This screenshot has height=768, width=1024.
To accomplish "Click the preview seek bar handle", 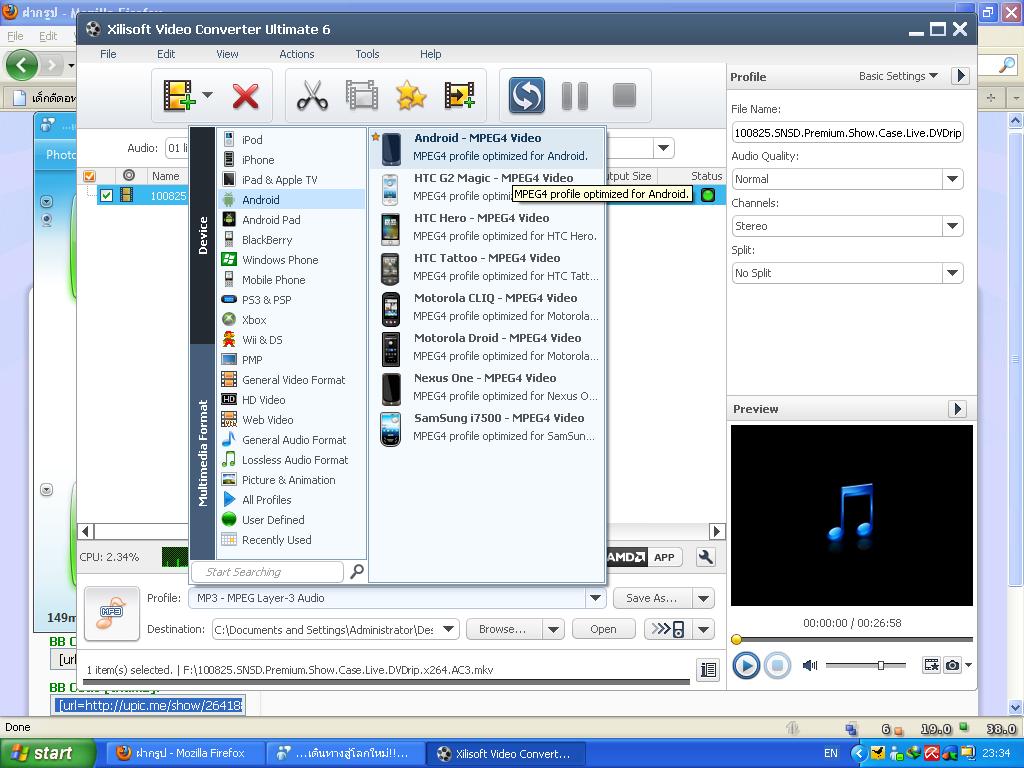I will [737, 639].
